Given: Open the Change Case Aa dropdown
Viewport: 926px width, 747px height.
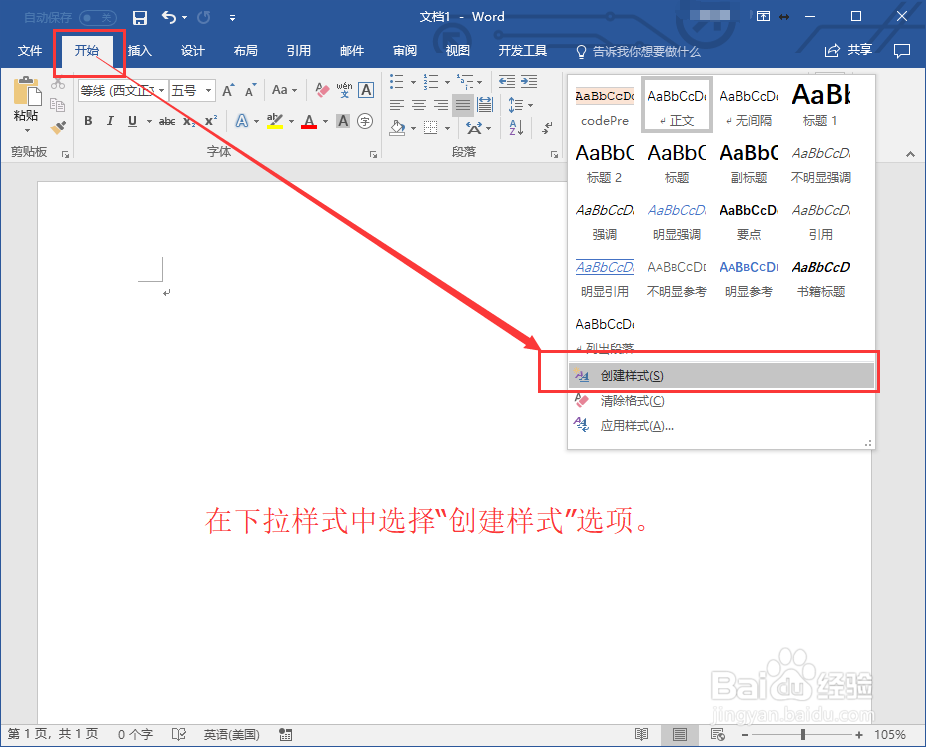Looking at the screenshot, I should [285, 90].
